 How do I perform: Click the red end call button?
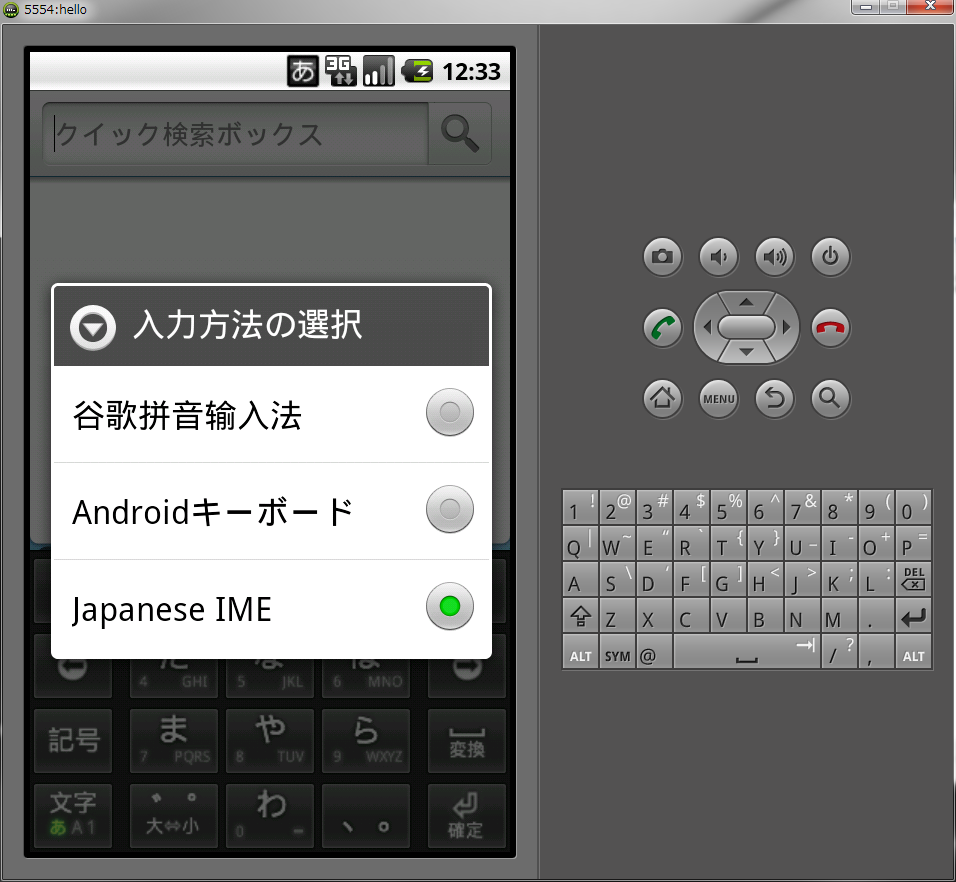tap(830, 327)
